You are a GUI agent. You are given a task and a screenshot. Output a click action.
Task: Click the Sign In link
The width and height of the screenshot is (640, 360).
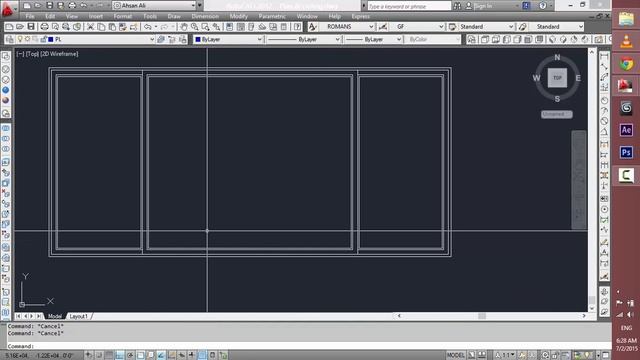(x=483, y=6)
